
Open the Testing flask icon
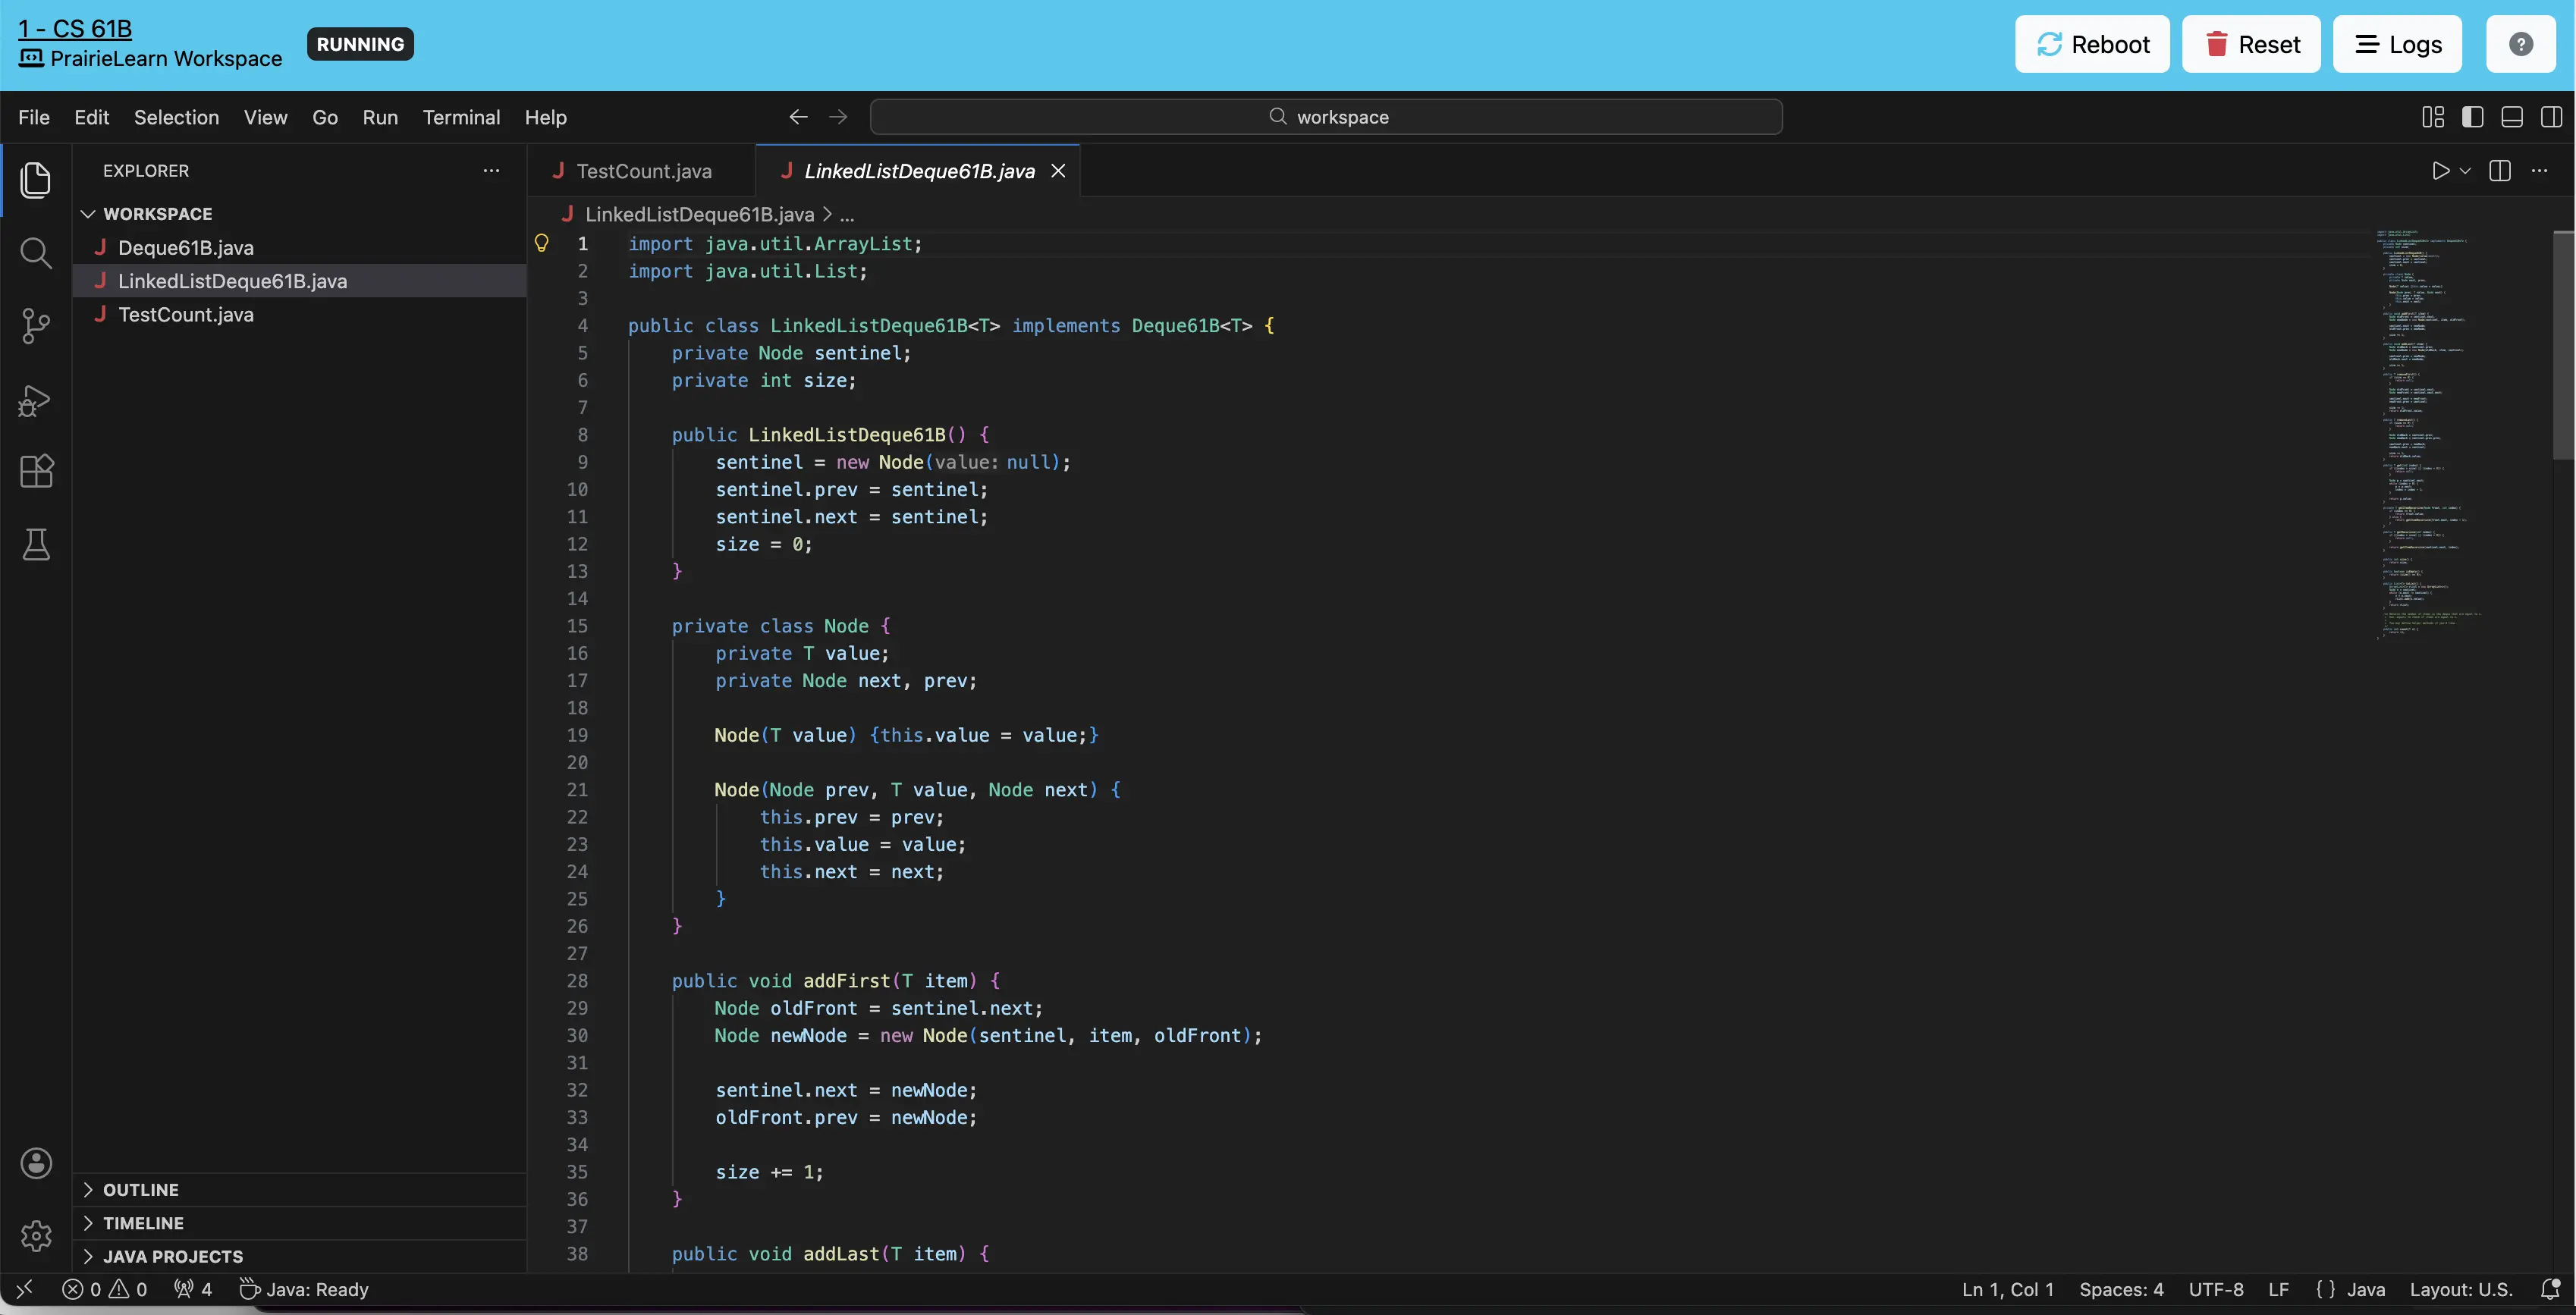click(x=36, y=545)
